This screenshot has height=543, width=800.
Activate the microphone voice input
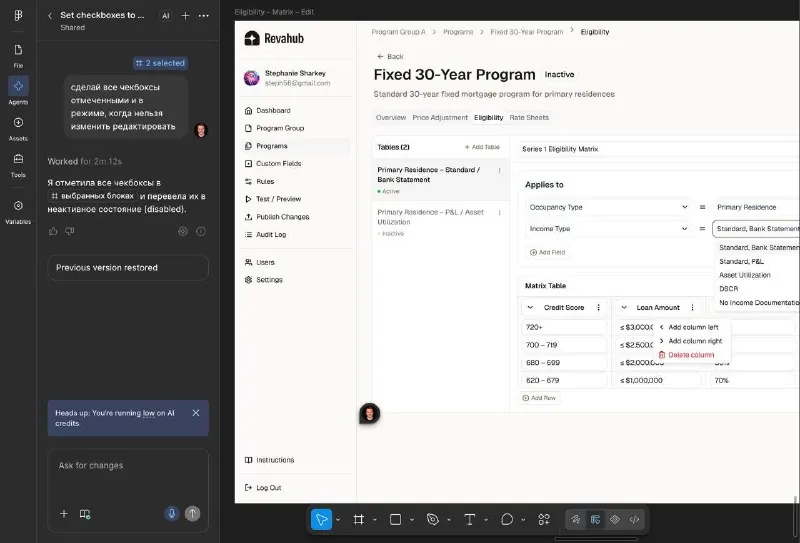172,513
